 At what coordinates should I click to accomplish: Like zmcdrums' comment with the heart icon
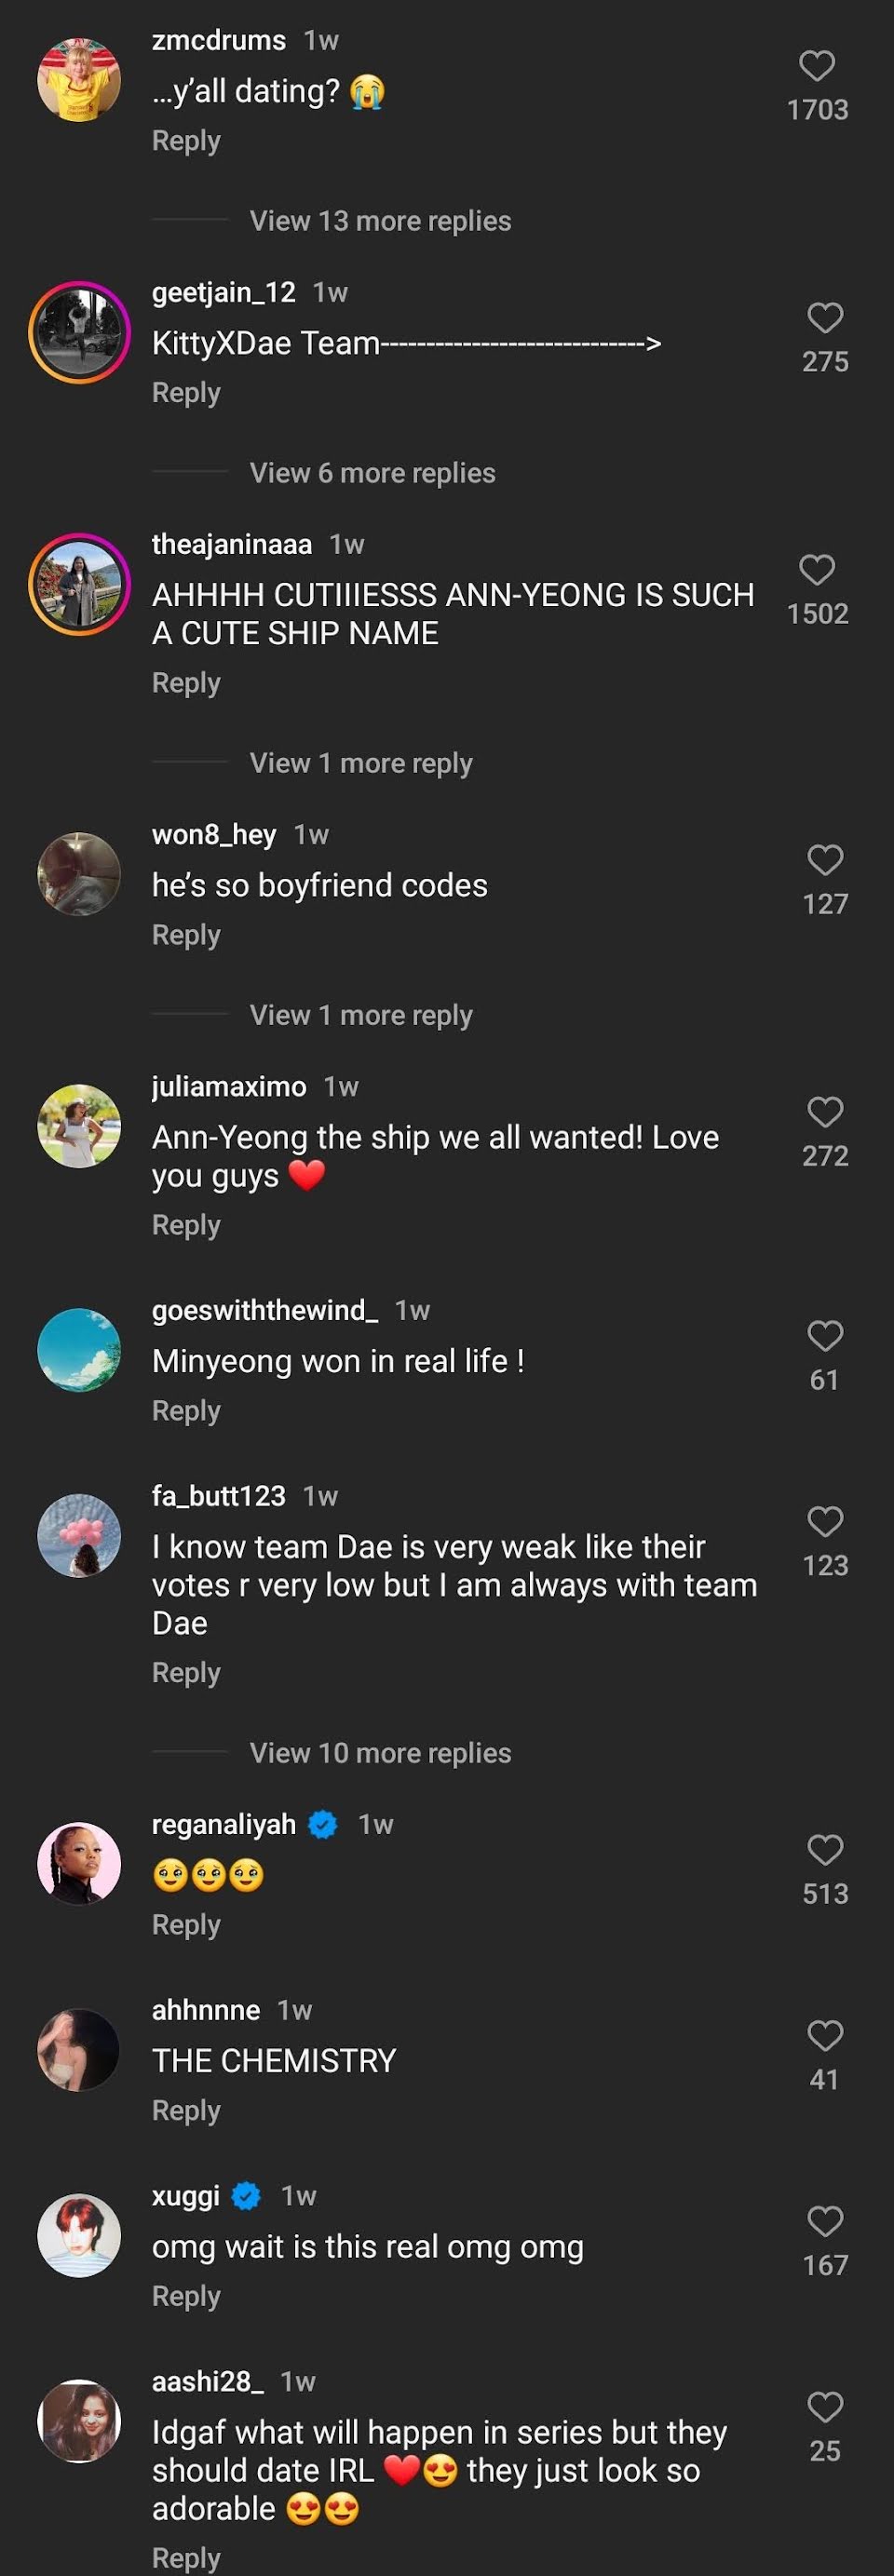pyautogui.click(x=817, y=66)
